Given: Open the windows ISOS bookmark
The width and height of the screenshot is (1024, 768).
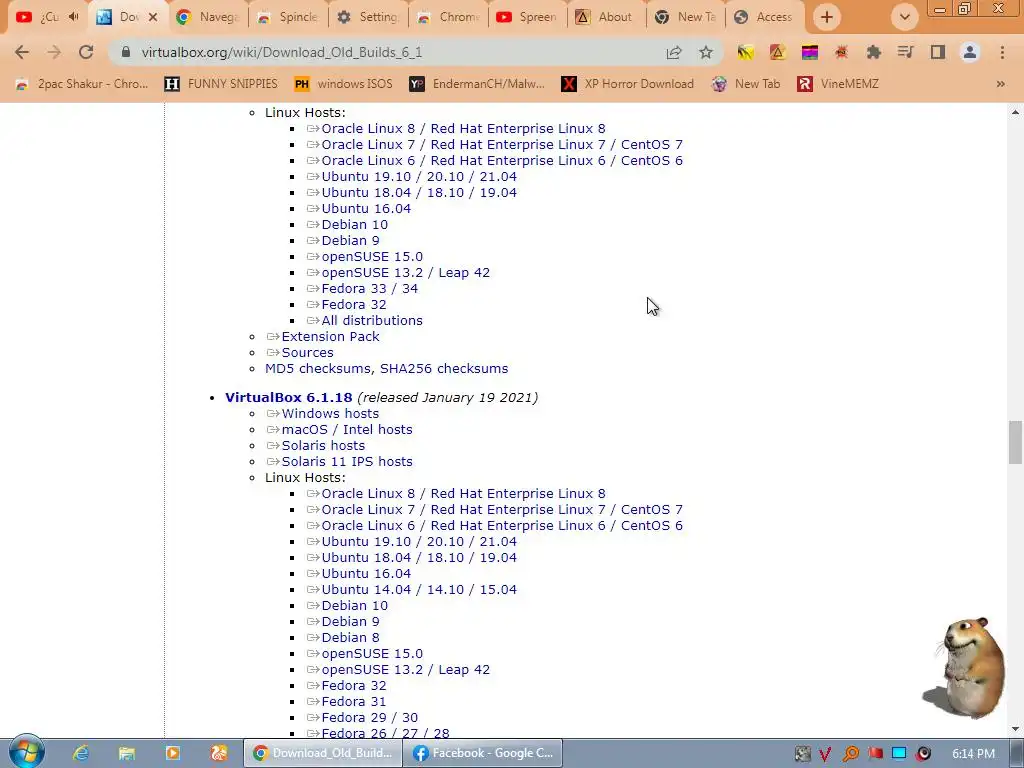Looking at the screenshot, I should tap(344, 84).
